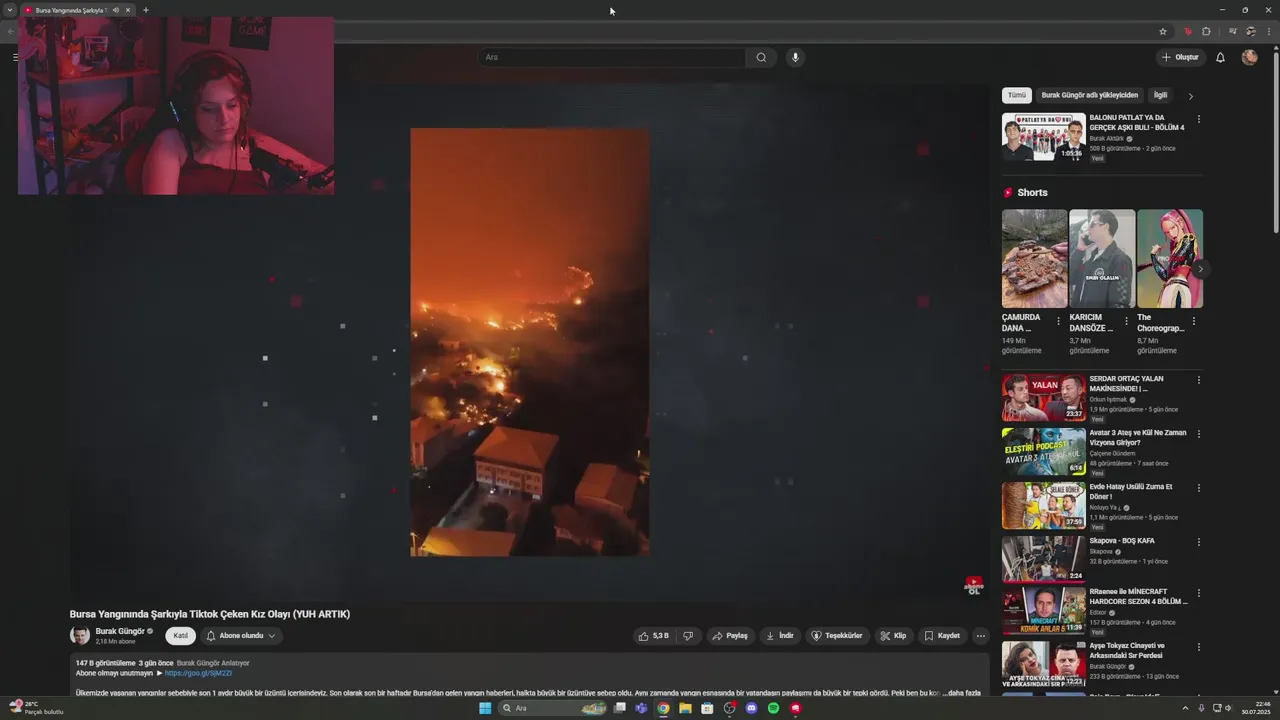Open the Abone olundu subscription dropdown
The width and height of the screenshot is (1280, 720).
pyautogui.click(x=240, y=636)
